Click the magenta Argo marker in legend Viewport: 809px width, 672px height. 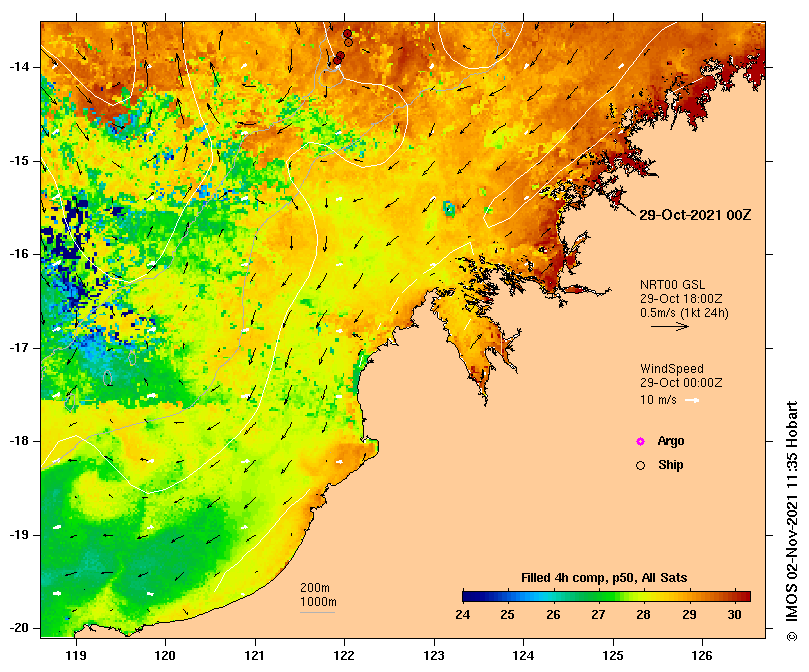[640, 441]
